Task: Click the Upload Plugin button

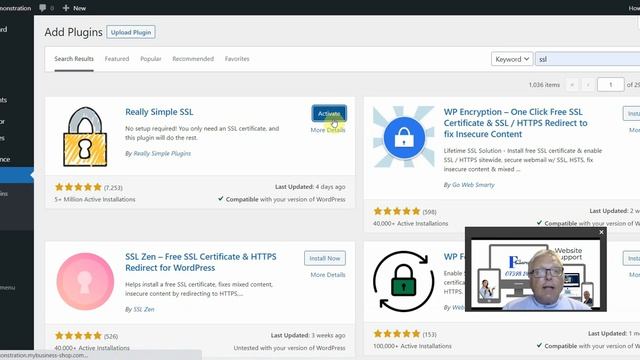Action: (131, 32)
